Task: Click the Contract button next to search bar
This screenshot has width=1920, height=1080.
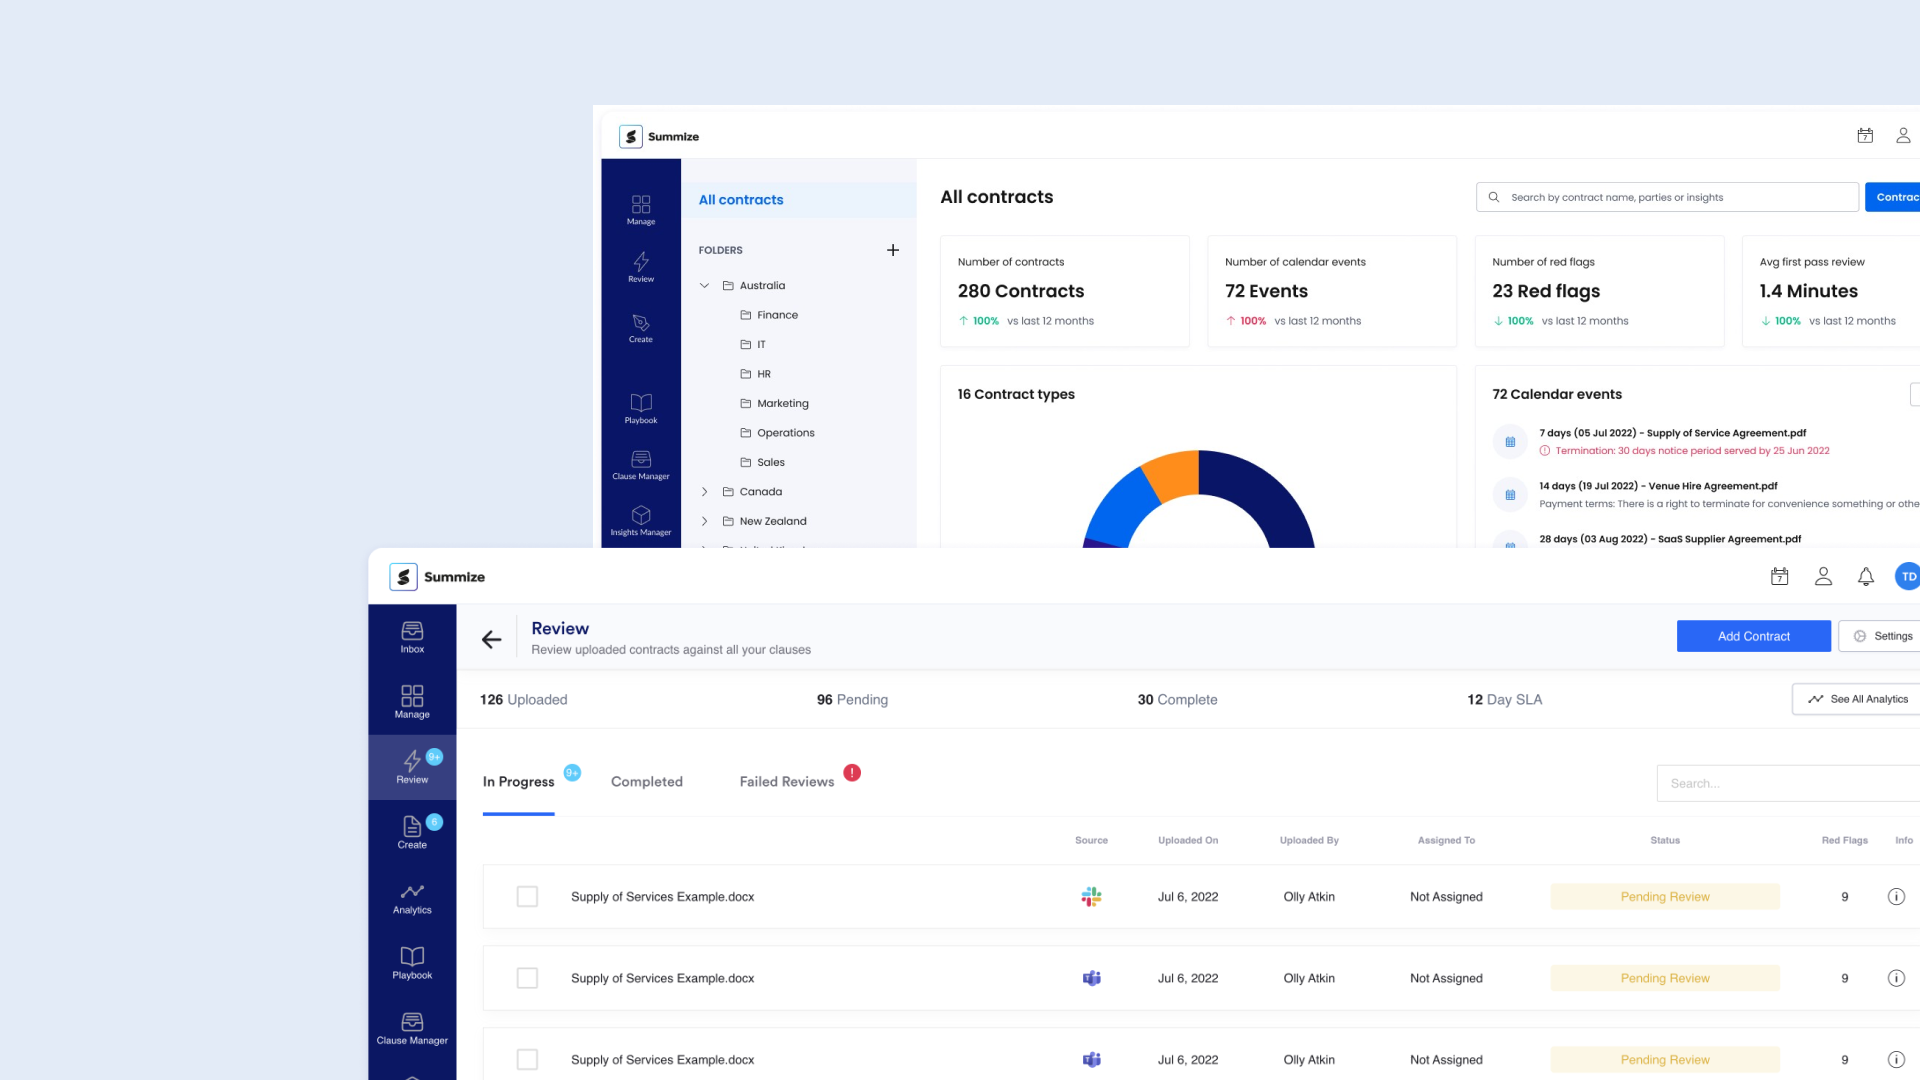Action: coord(1893,197)
